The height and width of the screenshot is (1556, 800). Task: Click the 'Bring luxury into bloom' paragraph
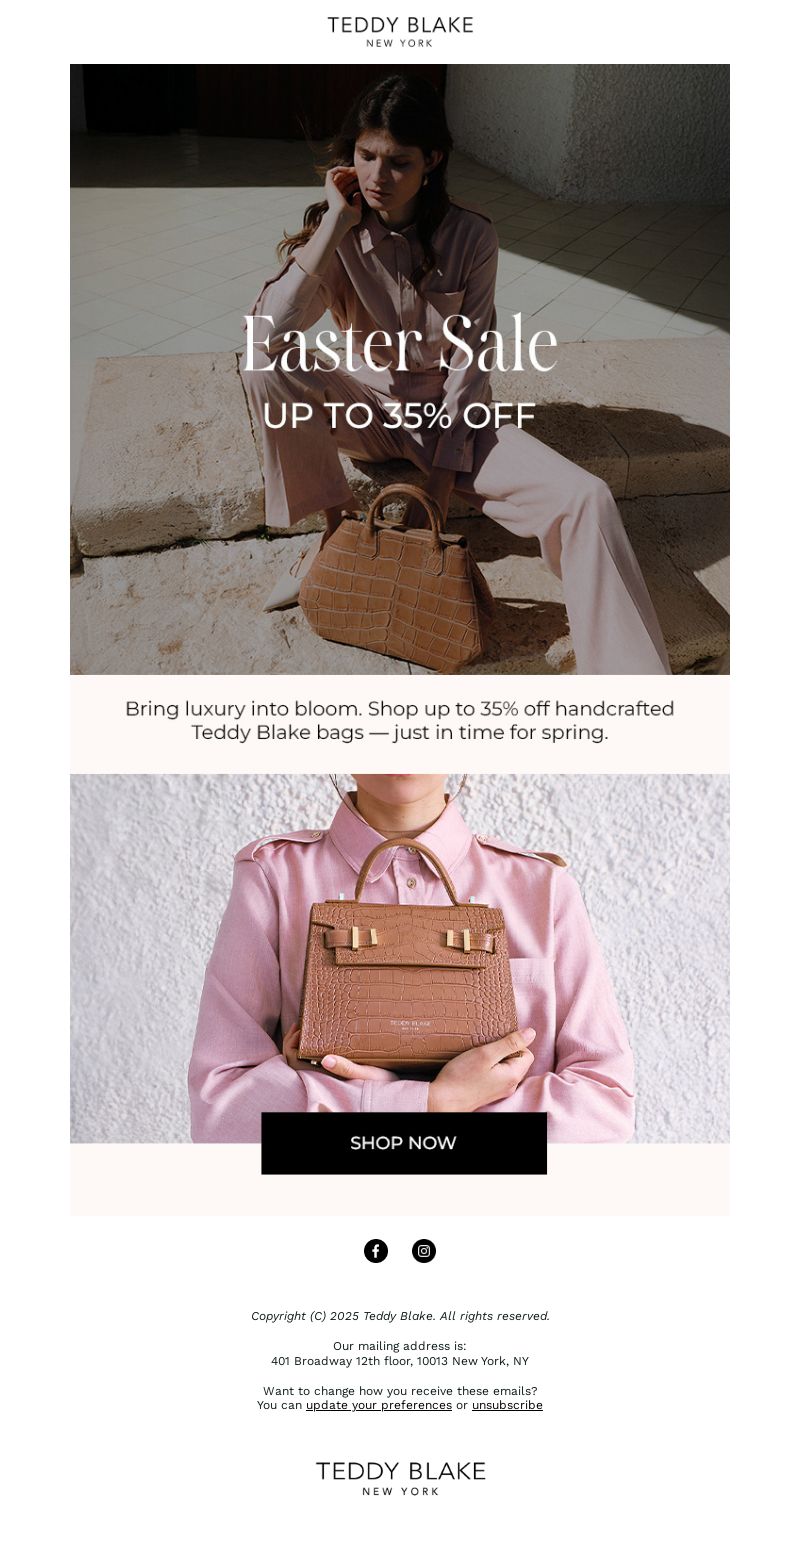point(400,721)
